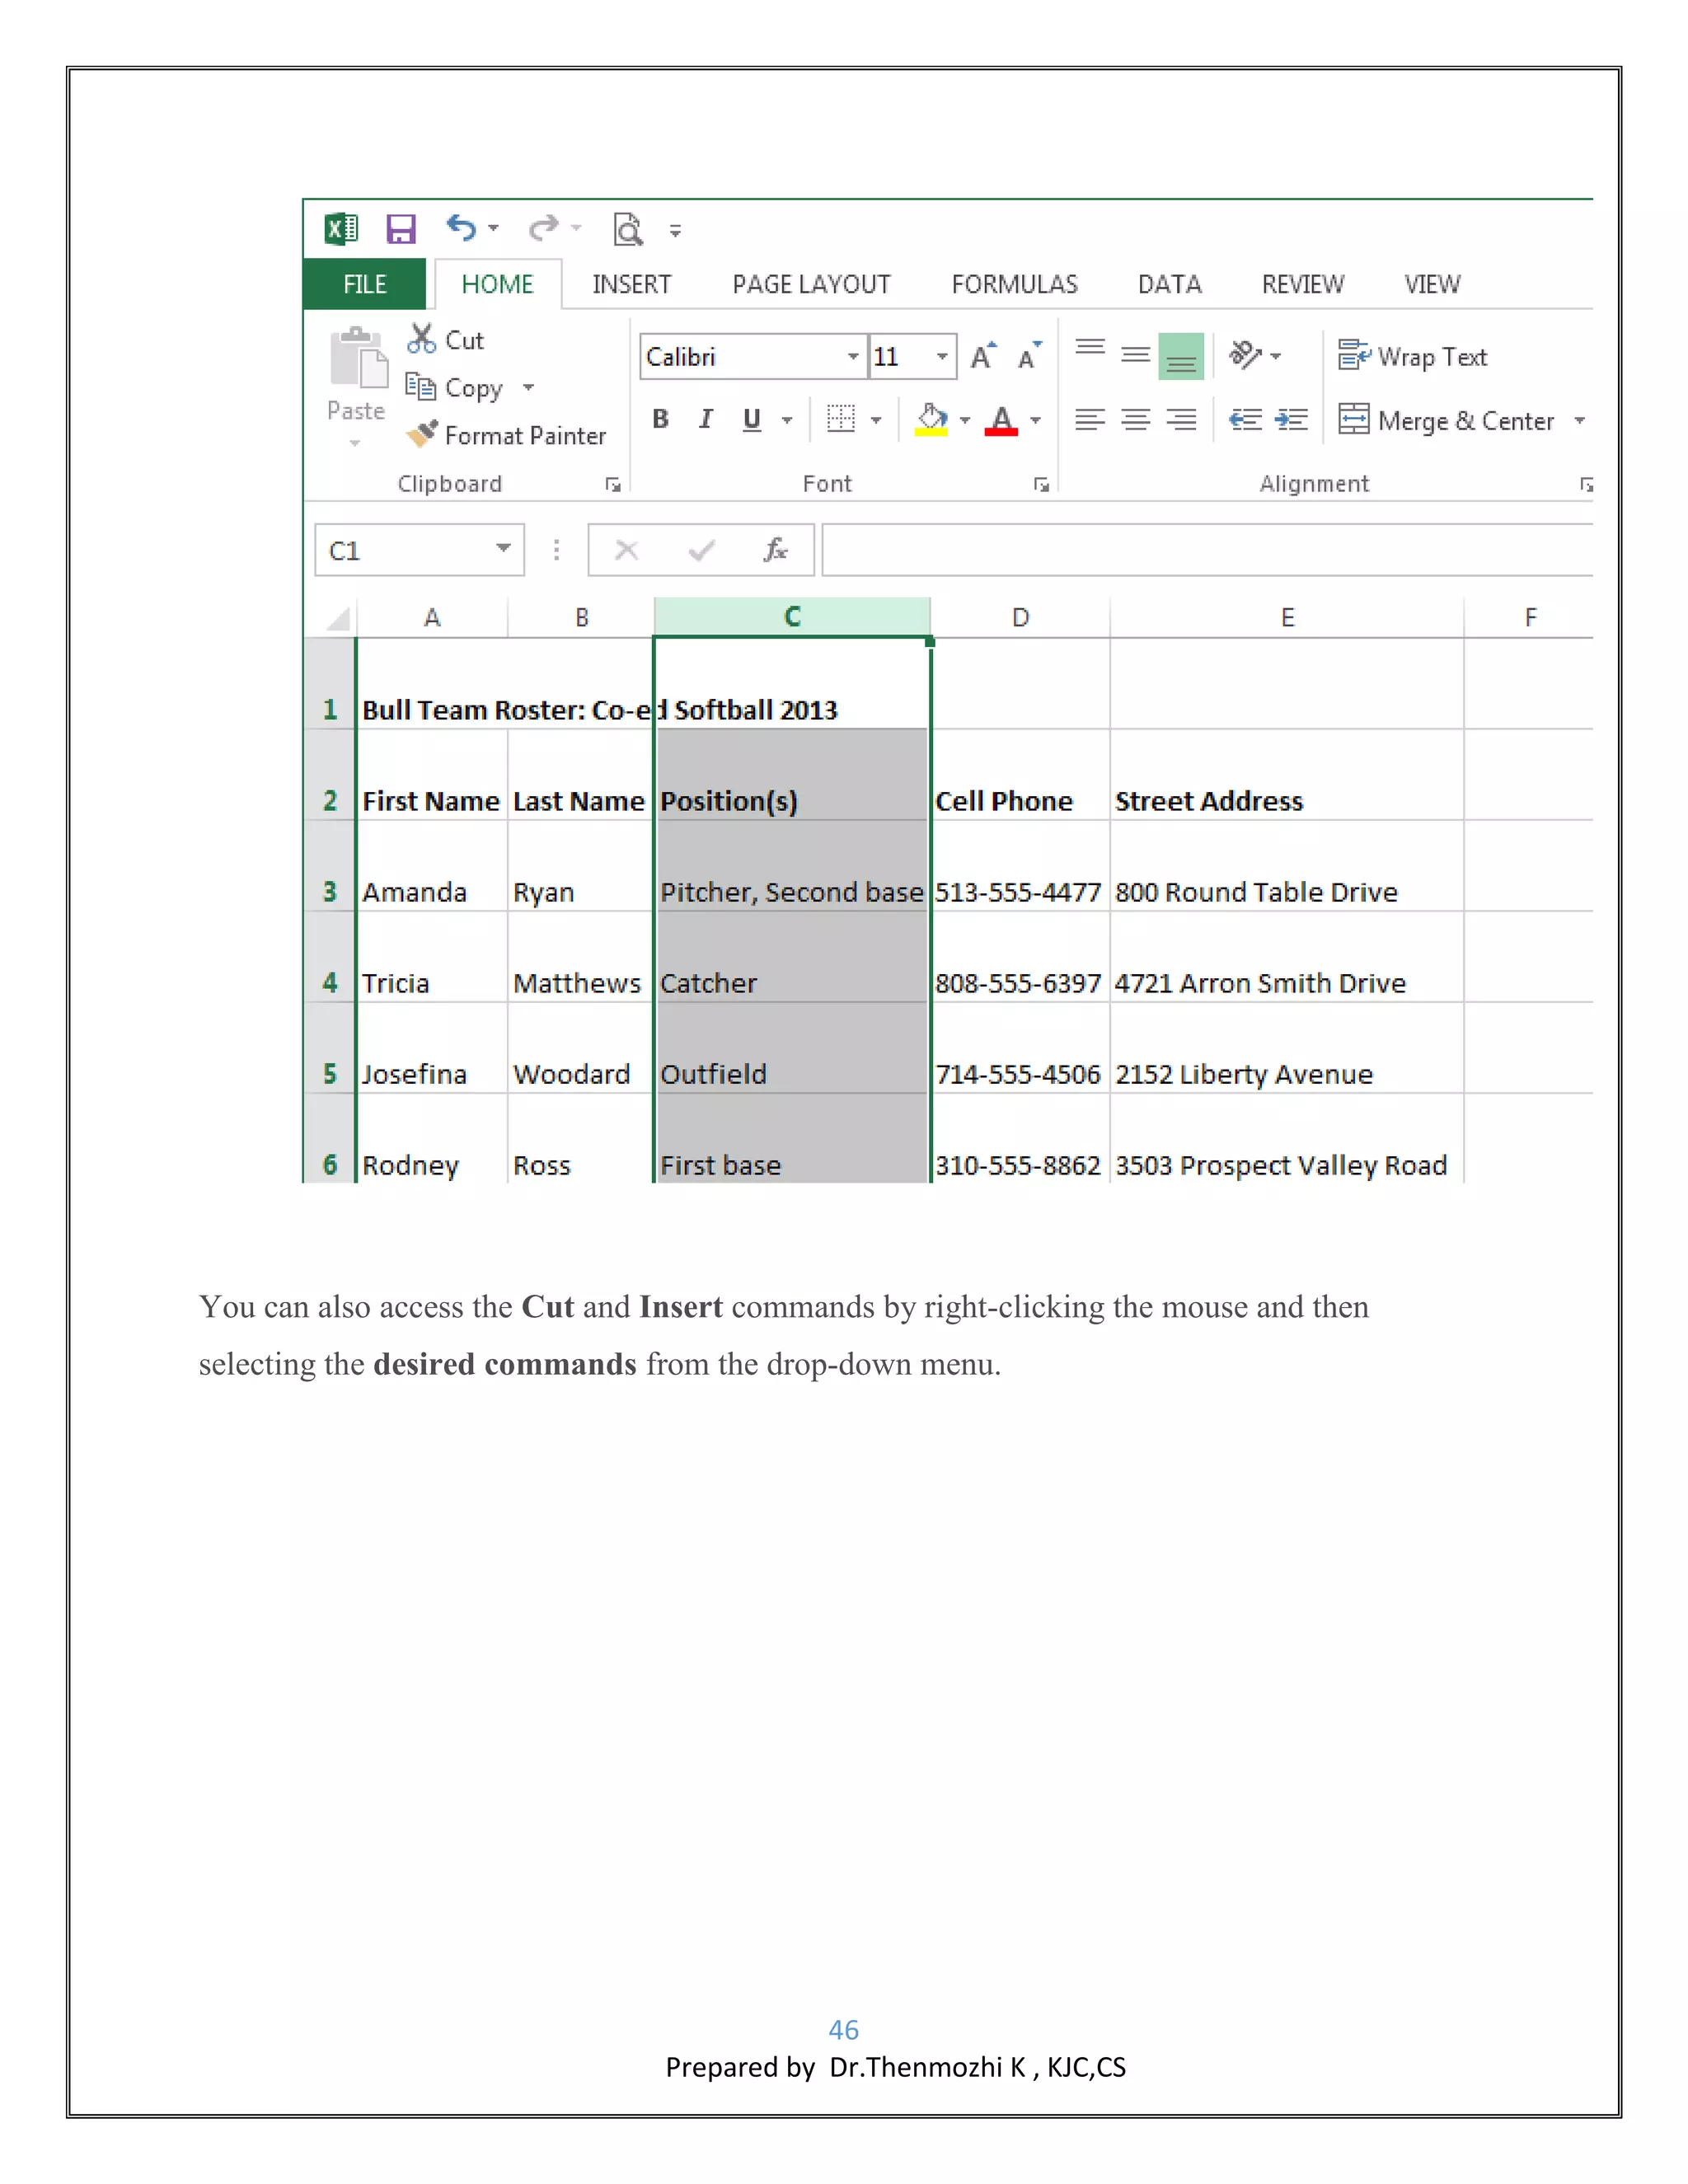Toggle Bottom Align vertical alignment
The width and height of the screenshot is (1688, 2184).
[1181, 356]
